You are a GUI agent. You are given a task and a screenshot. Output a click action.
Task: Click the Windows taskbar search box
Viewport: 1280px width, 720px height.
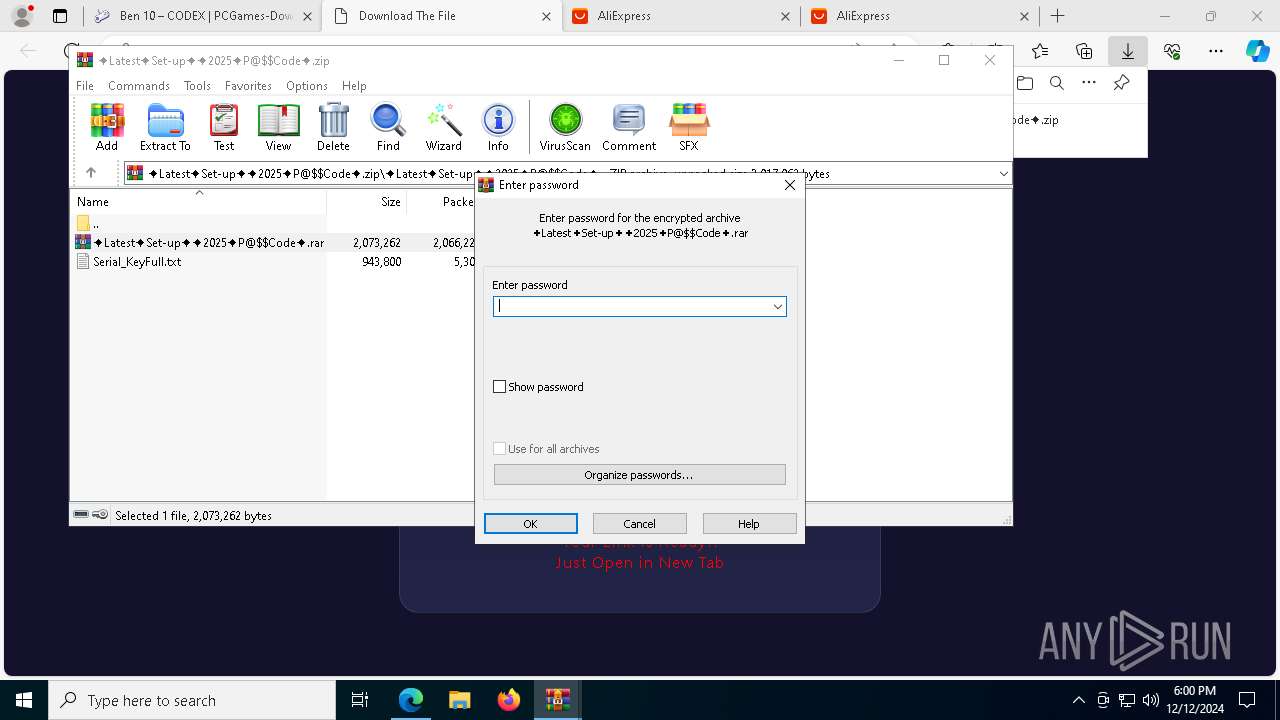(x=192, y=700)
